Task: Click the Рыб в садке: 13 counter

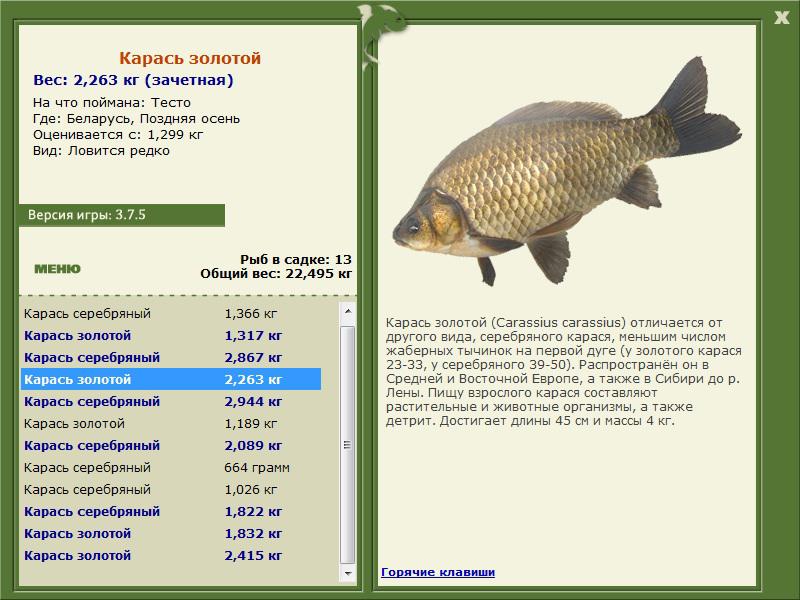Action: (x=296, y=259)
